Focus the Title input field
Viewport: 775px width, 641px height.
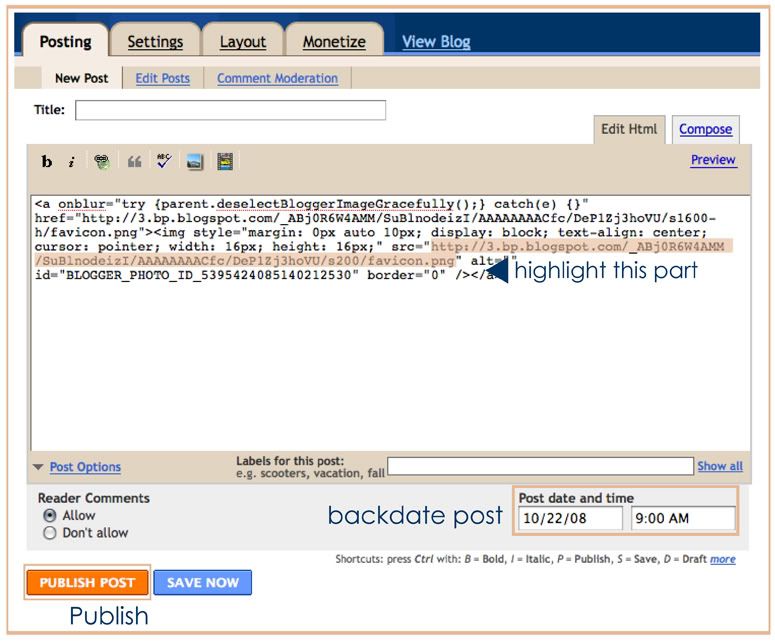(230, 110)
